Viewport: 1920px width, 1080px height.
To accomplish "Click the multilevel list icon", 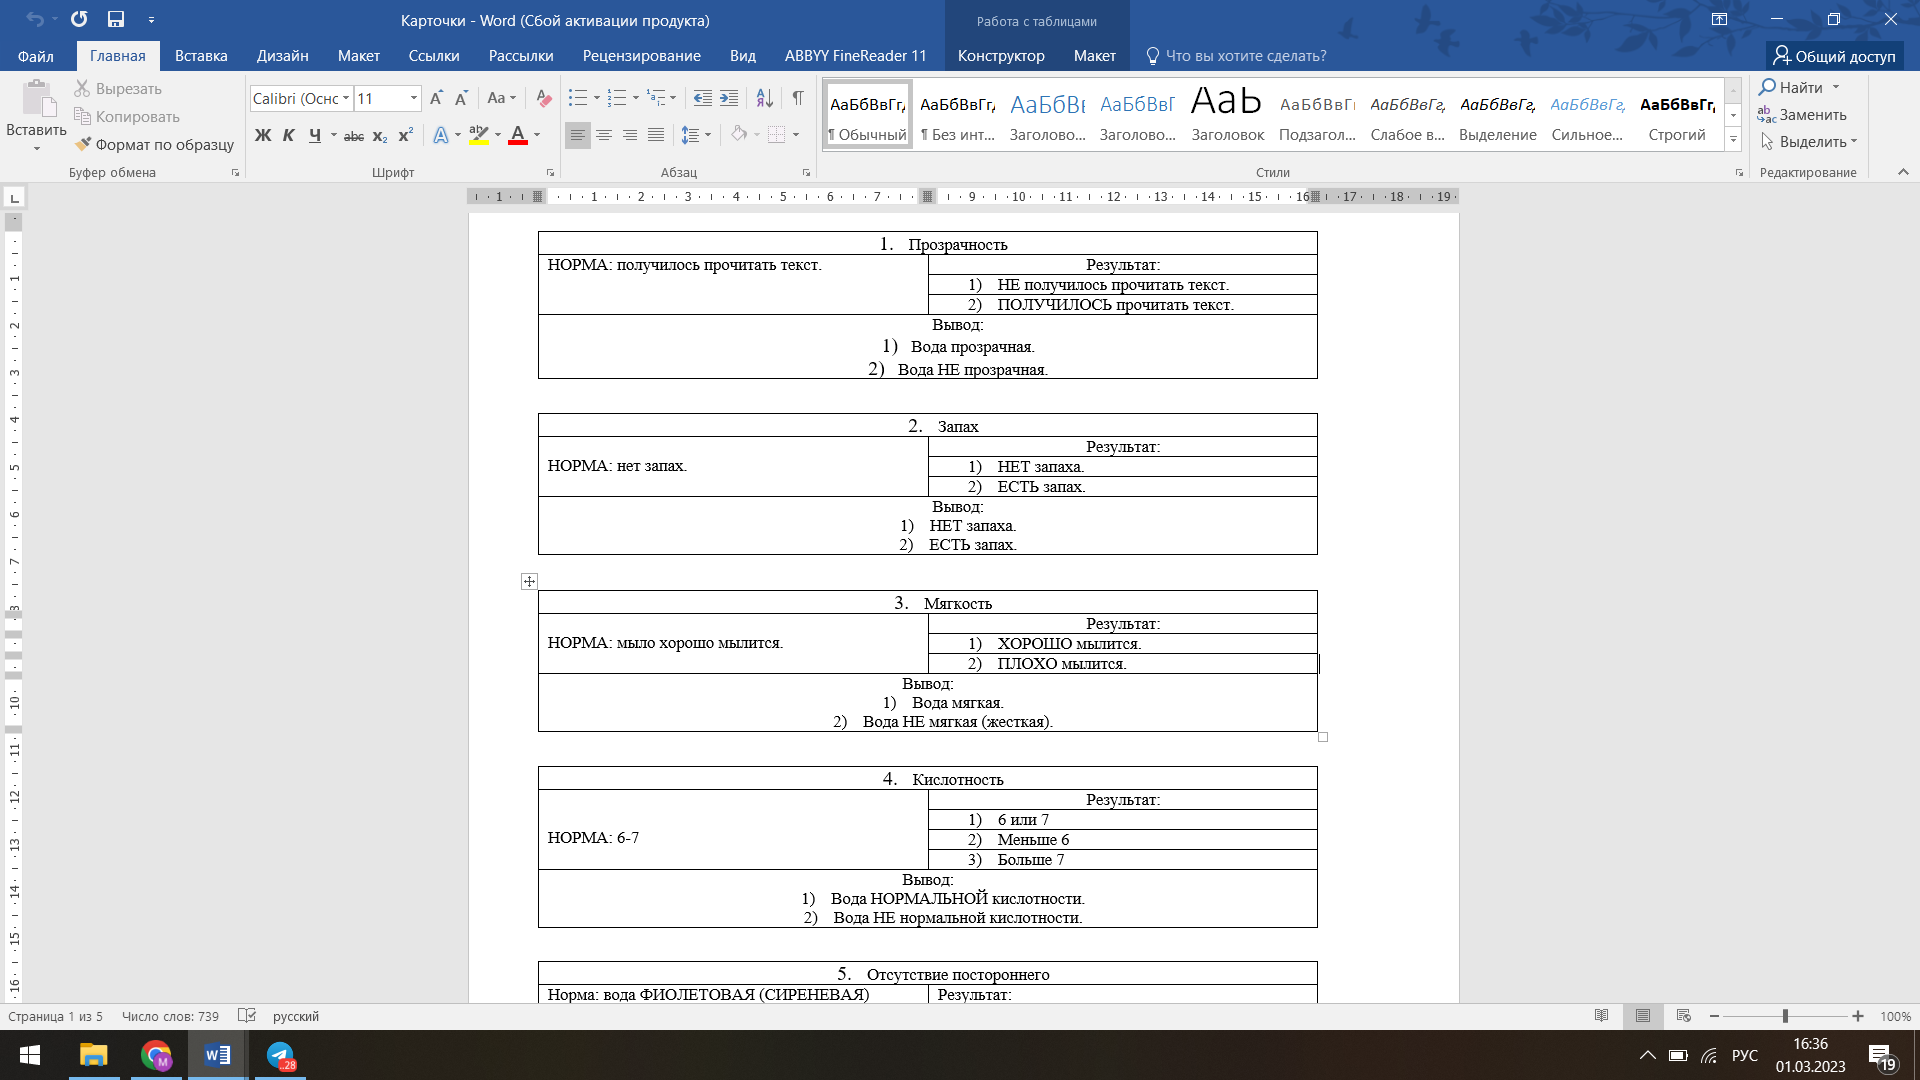I will [x=656, y=98].
